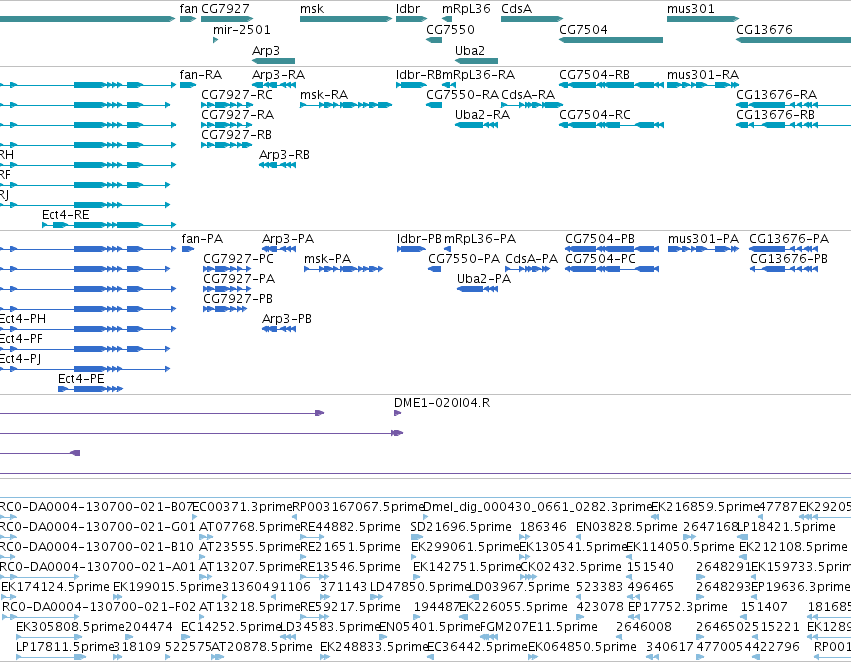Click the DME1-020I04.R feature label
Viewport: 851px width, 662px height.
point(442,403)
